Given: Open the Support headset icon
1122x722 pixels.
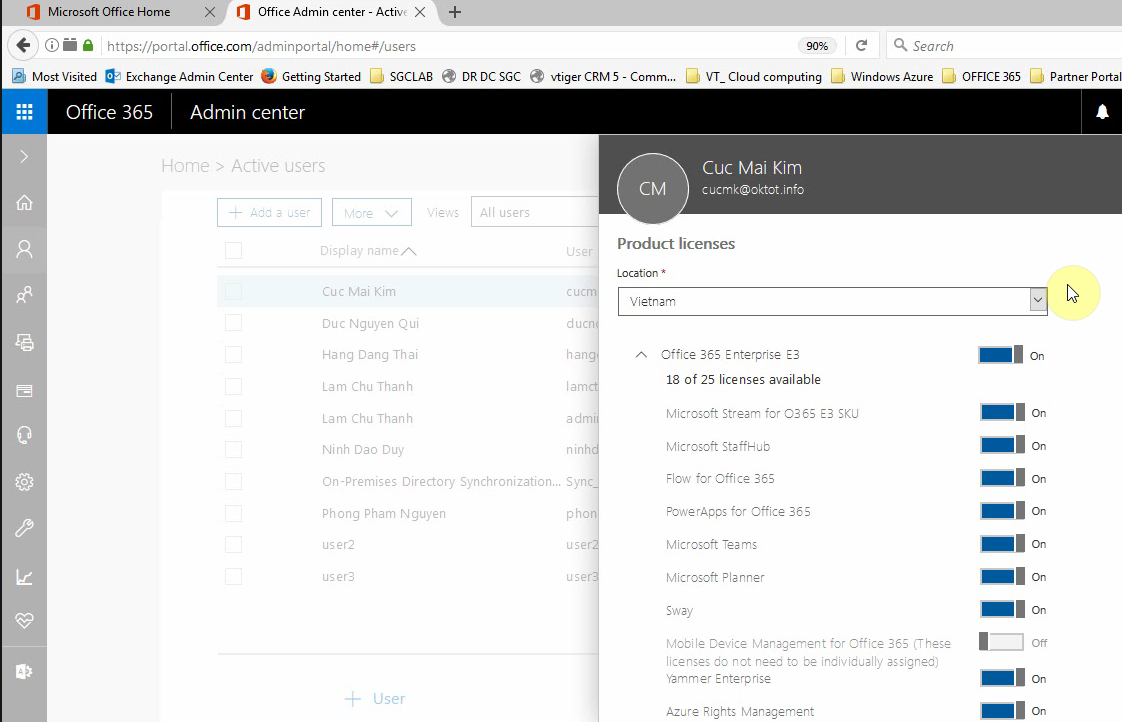Looking at the screenshot, I should (24, 435).
